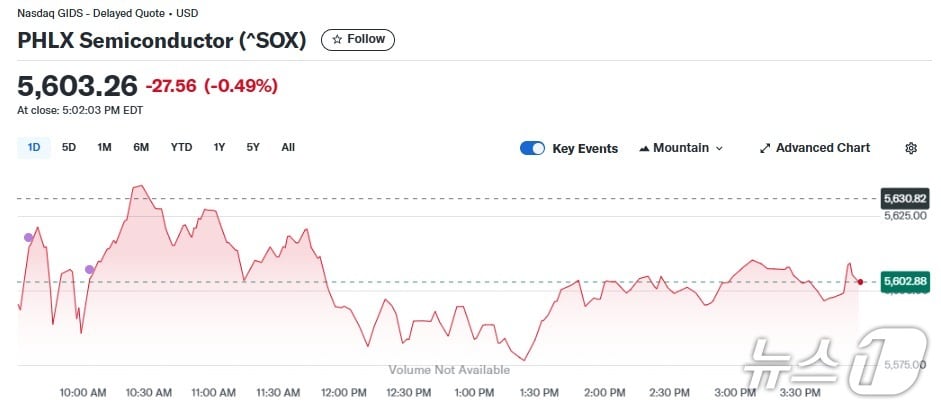Click the green 5,602.88 price label
This screenshot has height=409, width=941.
point(904,282)
